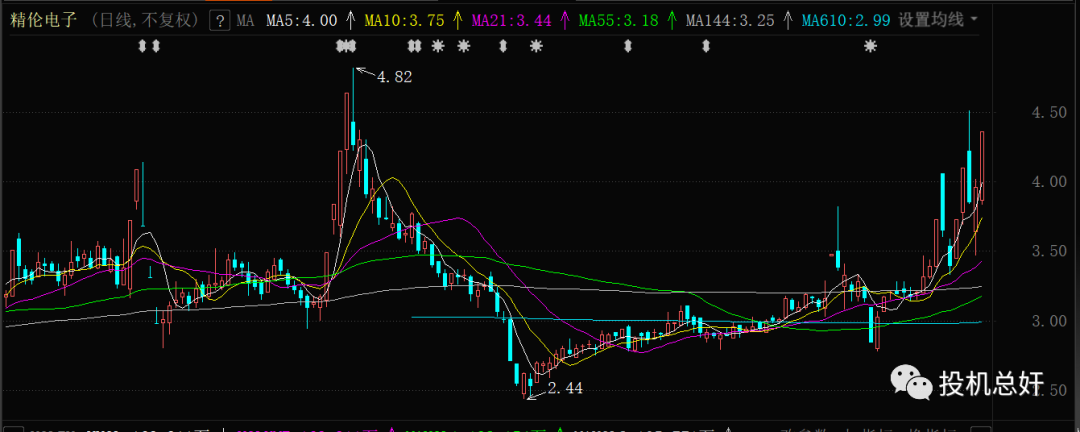Screen dimensions: 1080x432
Task: Click the 4.82 high price label
Action: tap(394, 76)
